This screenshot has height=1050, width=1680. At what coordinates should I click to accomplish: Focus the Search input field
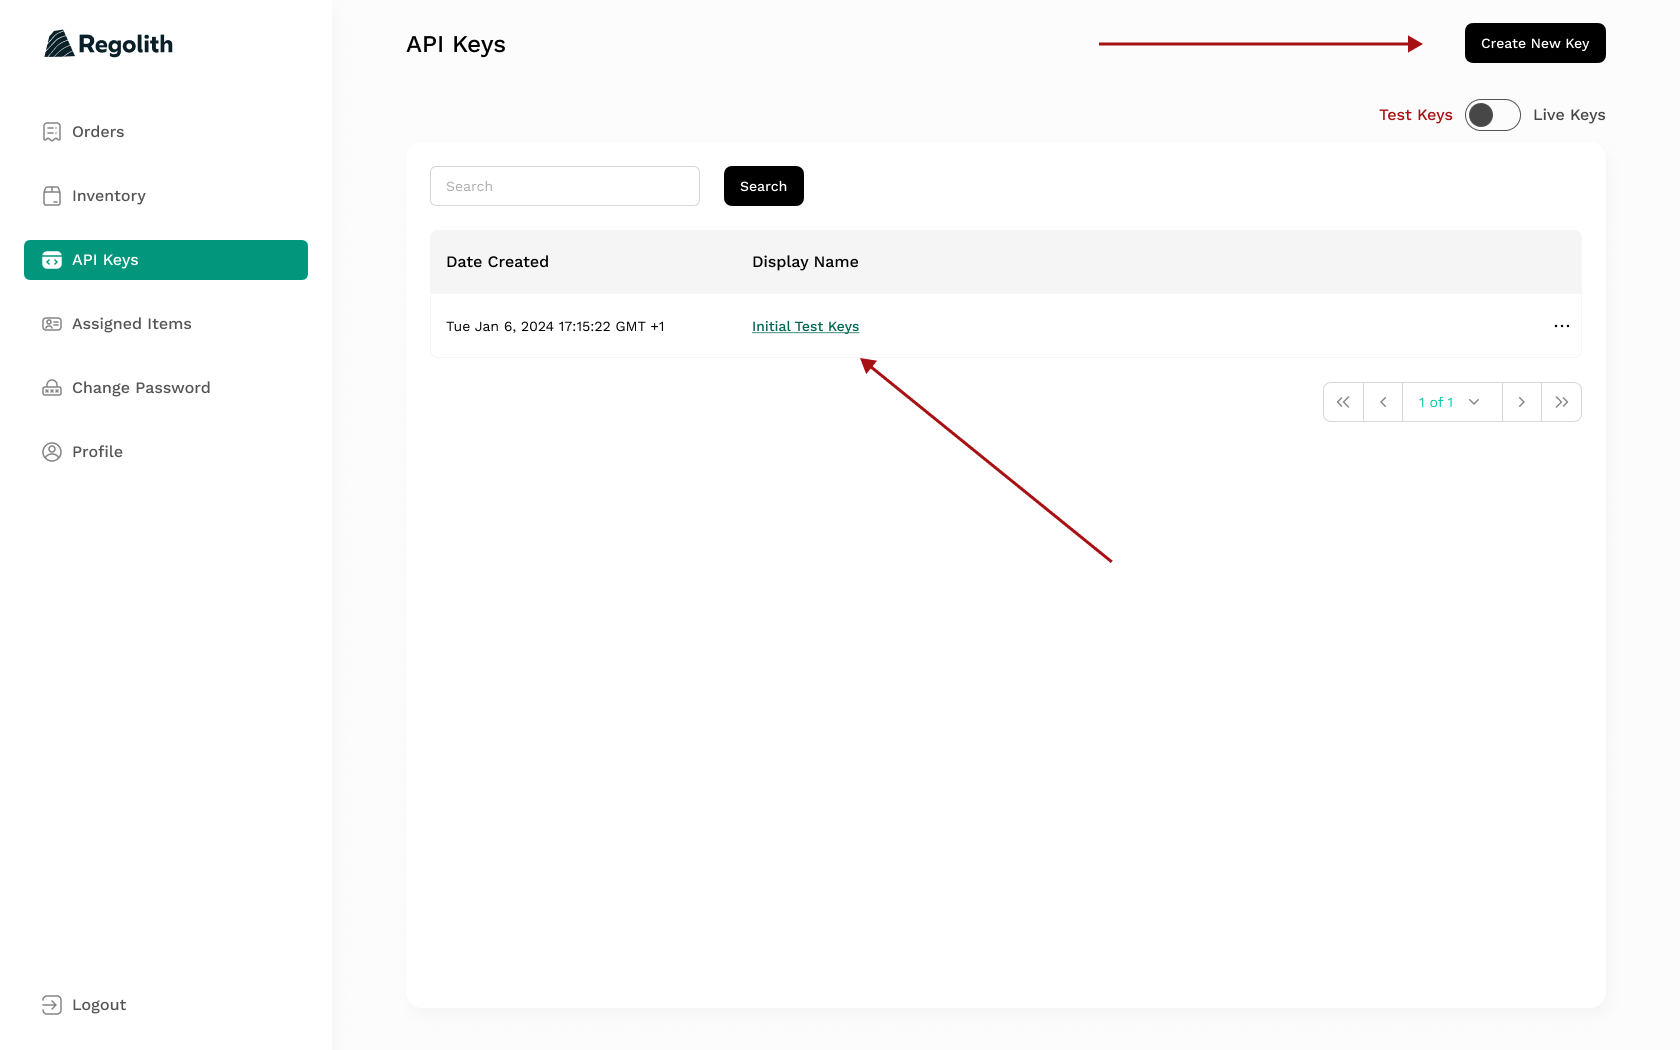click(x=565, y=186)
